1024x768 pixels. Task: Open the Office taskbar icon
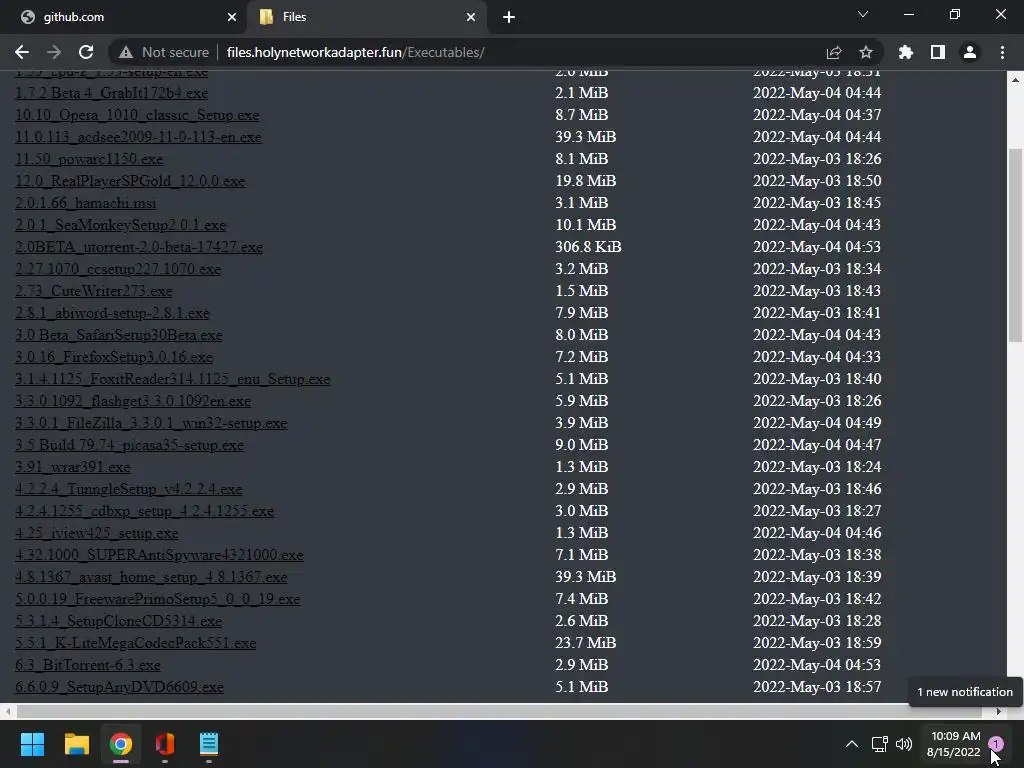(165, 744)
